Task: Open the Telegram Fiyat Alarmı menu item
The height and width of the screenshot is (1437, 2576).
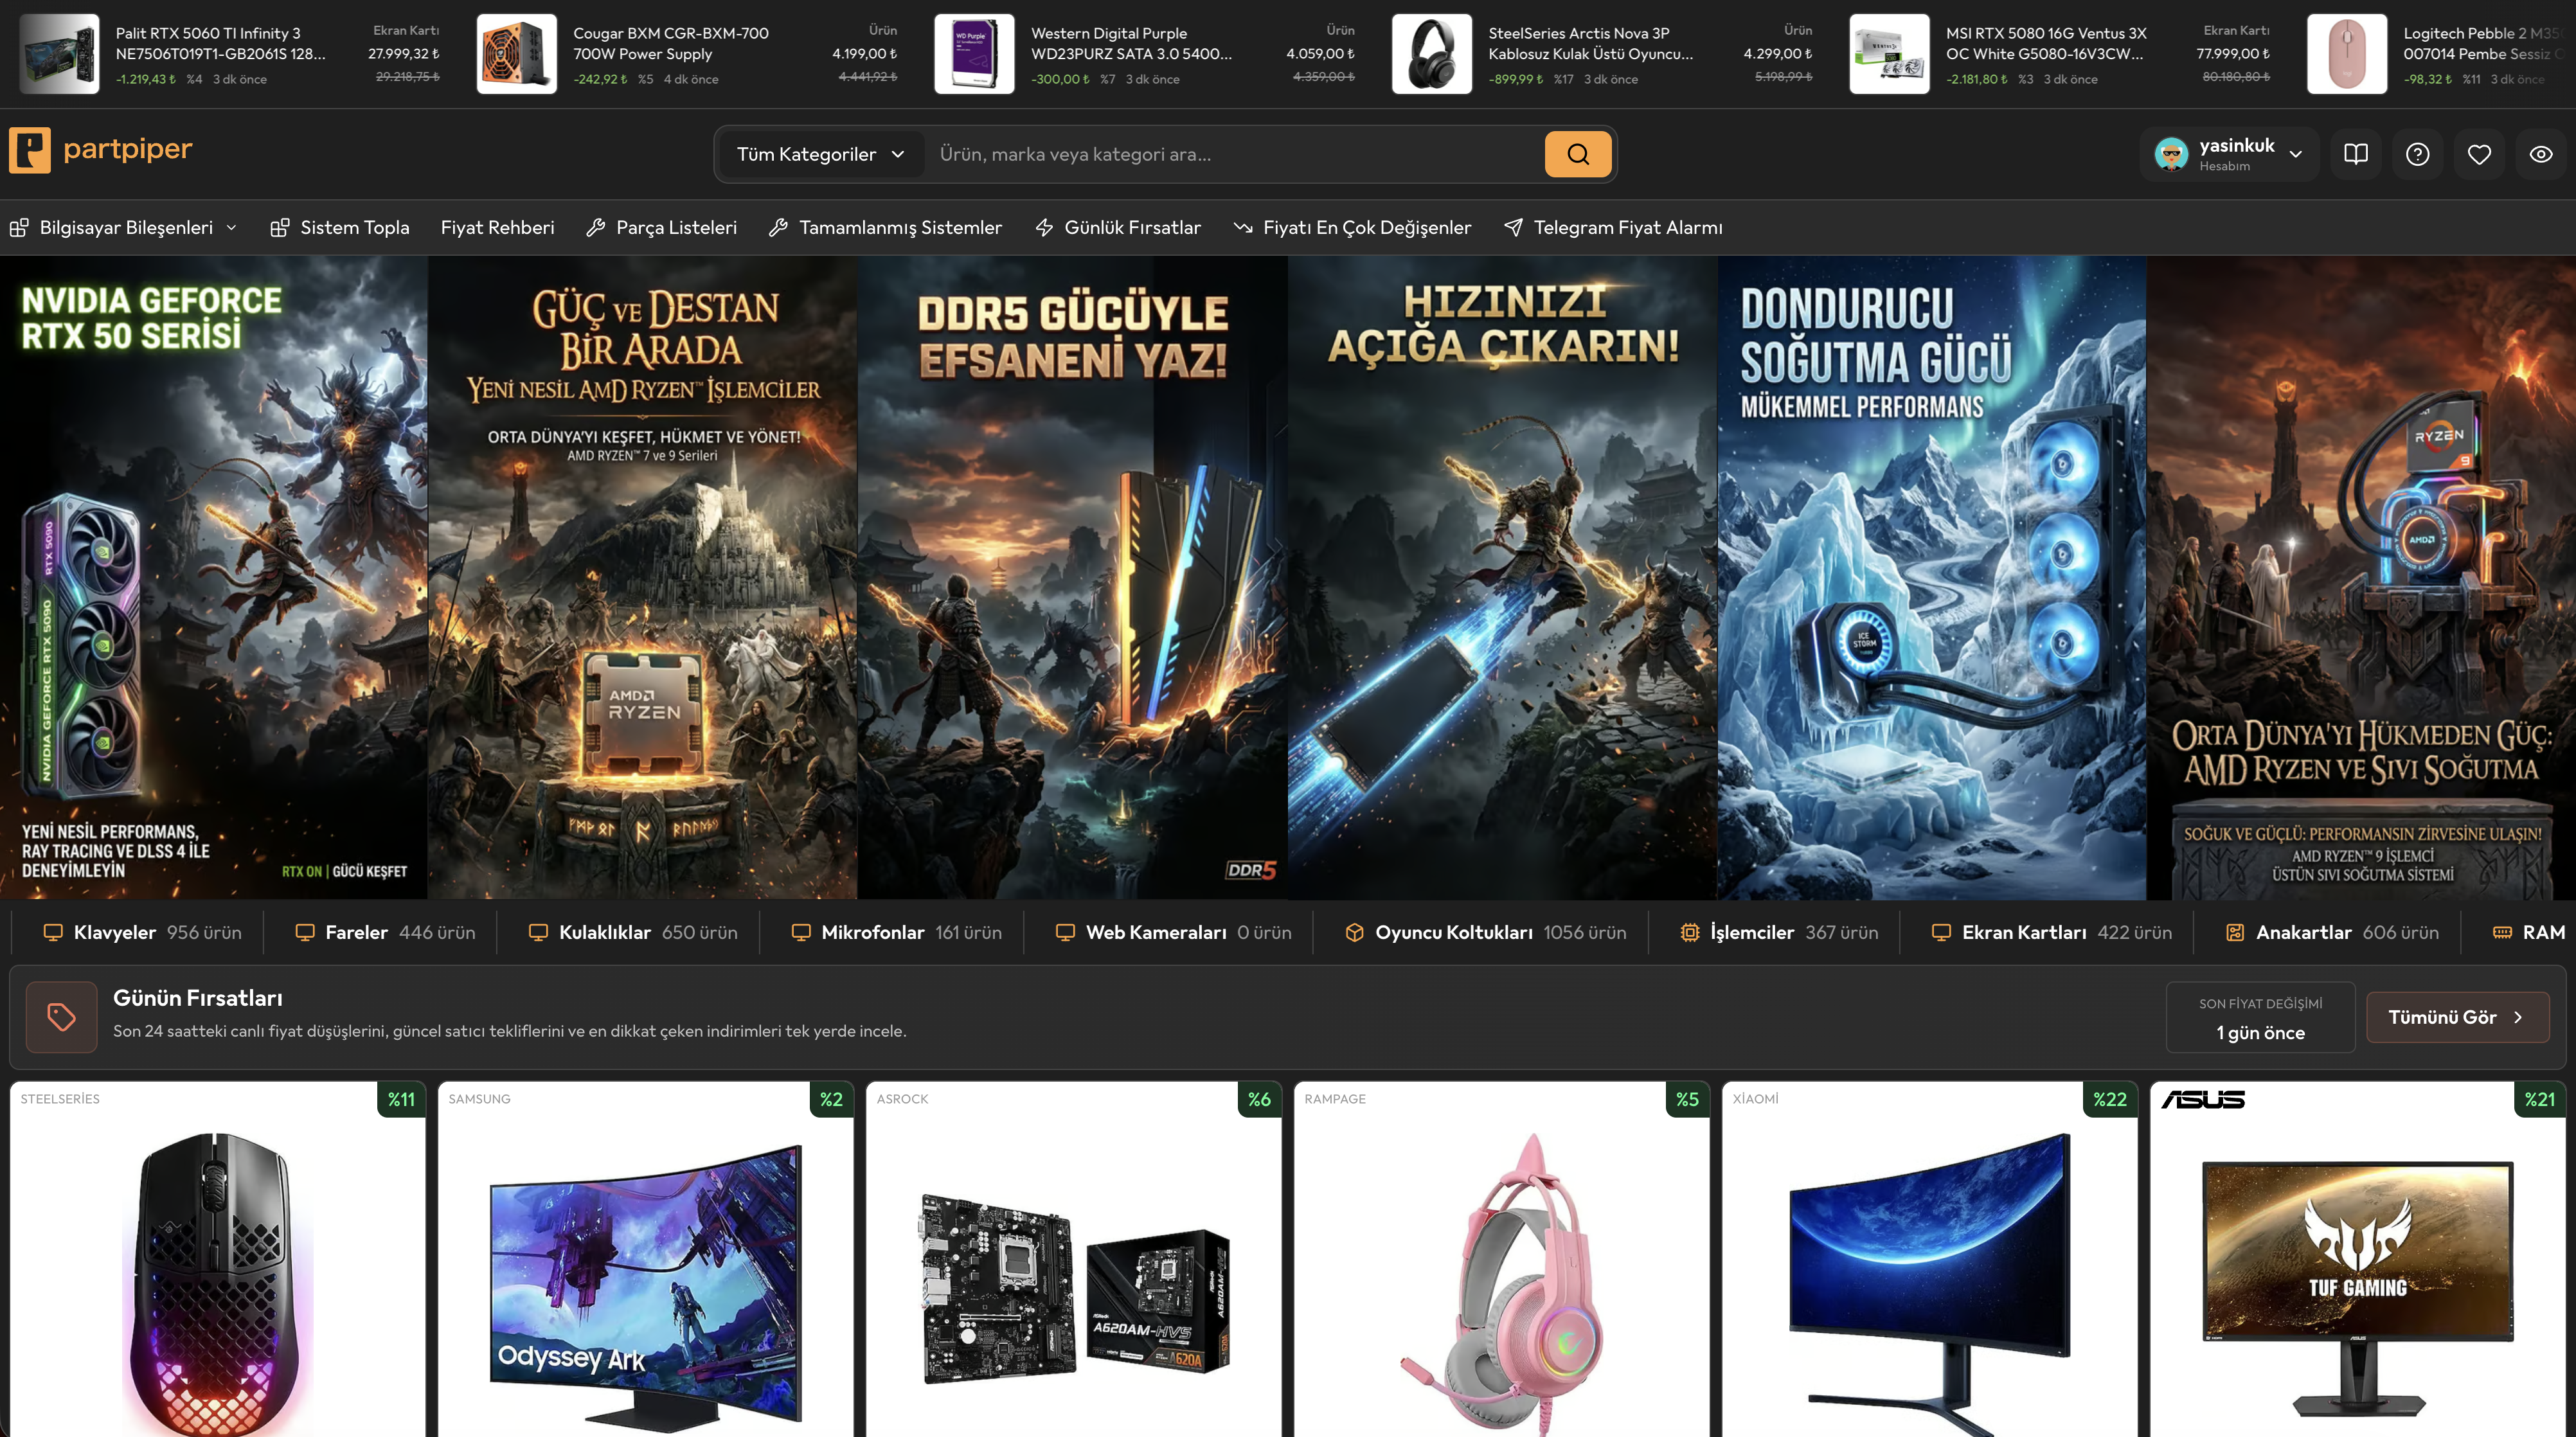Action: (x=1613, y=228)
